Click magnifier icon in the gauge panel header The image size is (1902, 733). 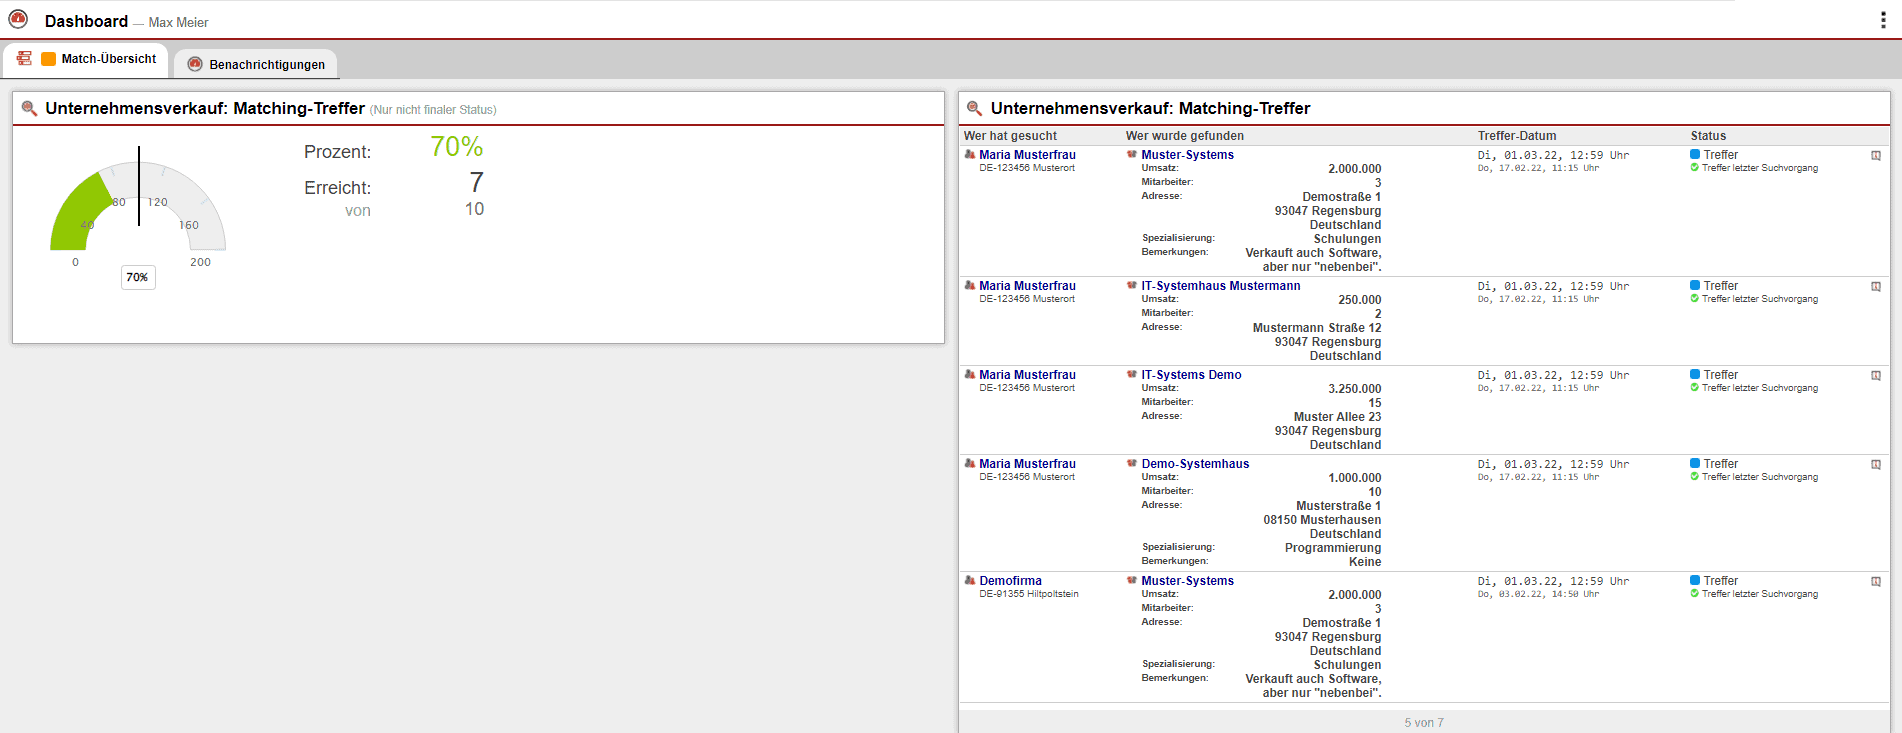click(29, 108)
